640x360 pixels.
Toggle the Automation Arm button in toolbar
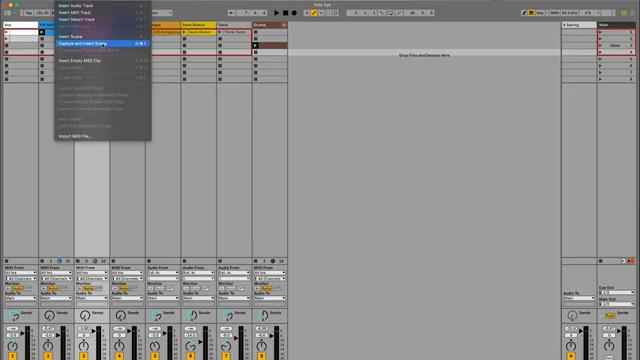point(314,13)
